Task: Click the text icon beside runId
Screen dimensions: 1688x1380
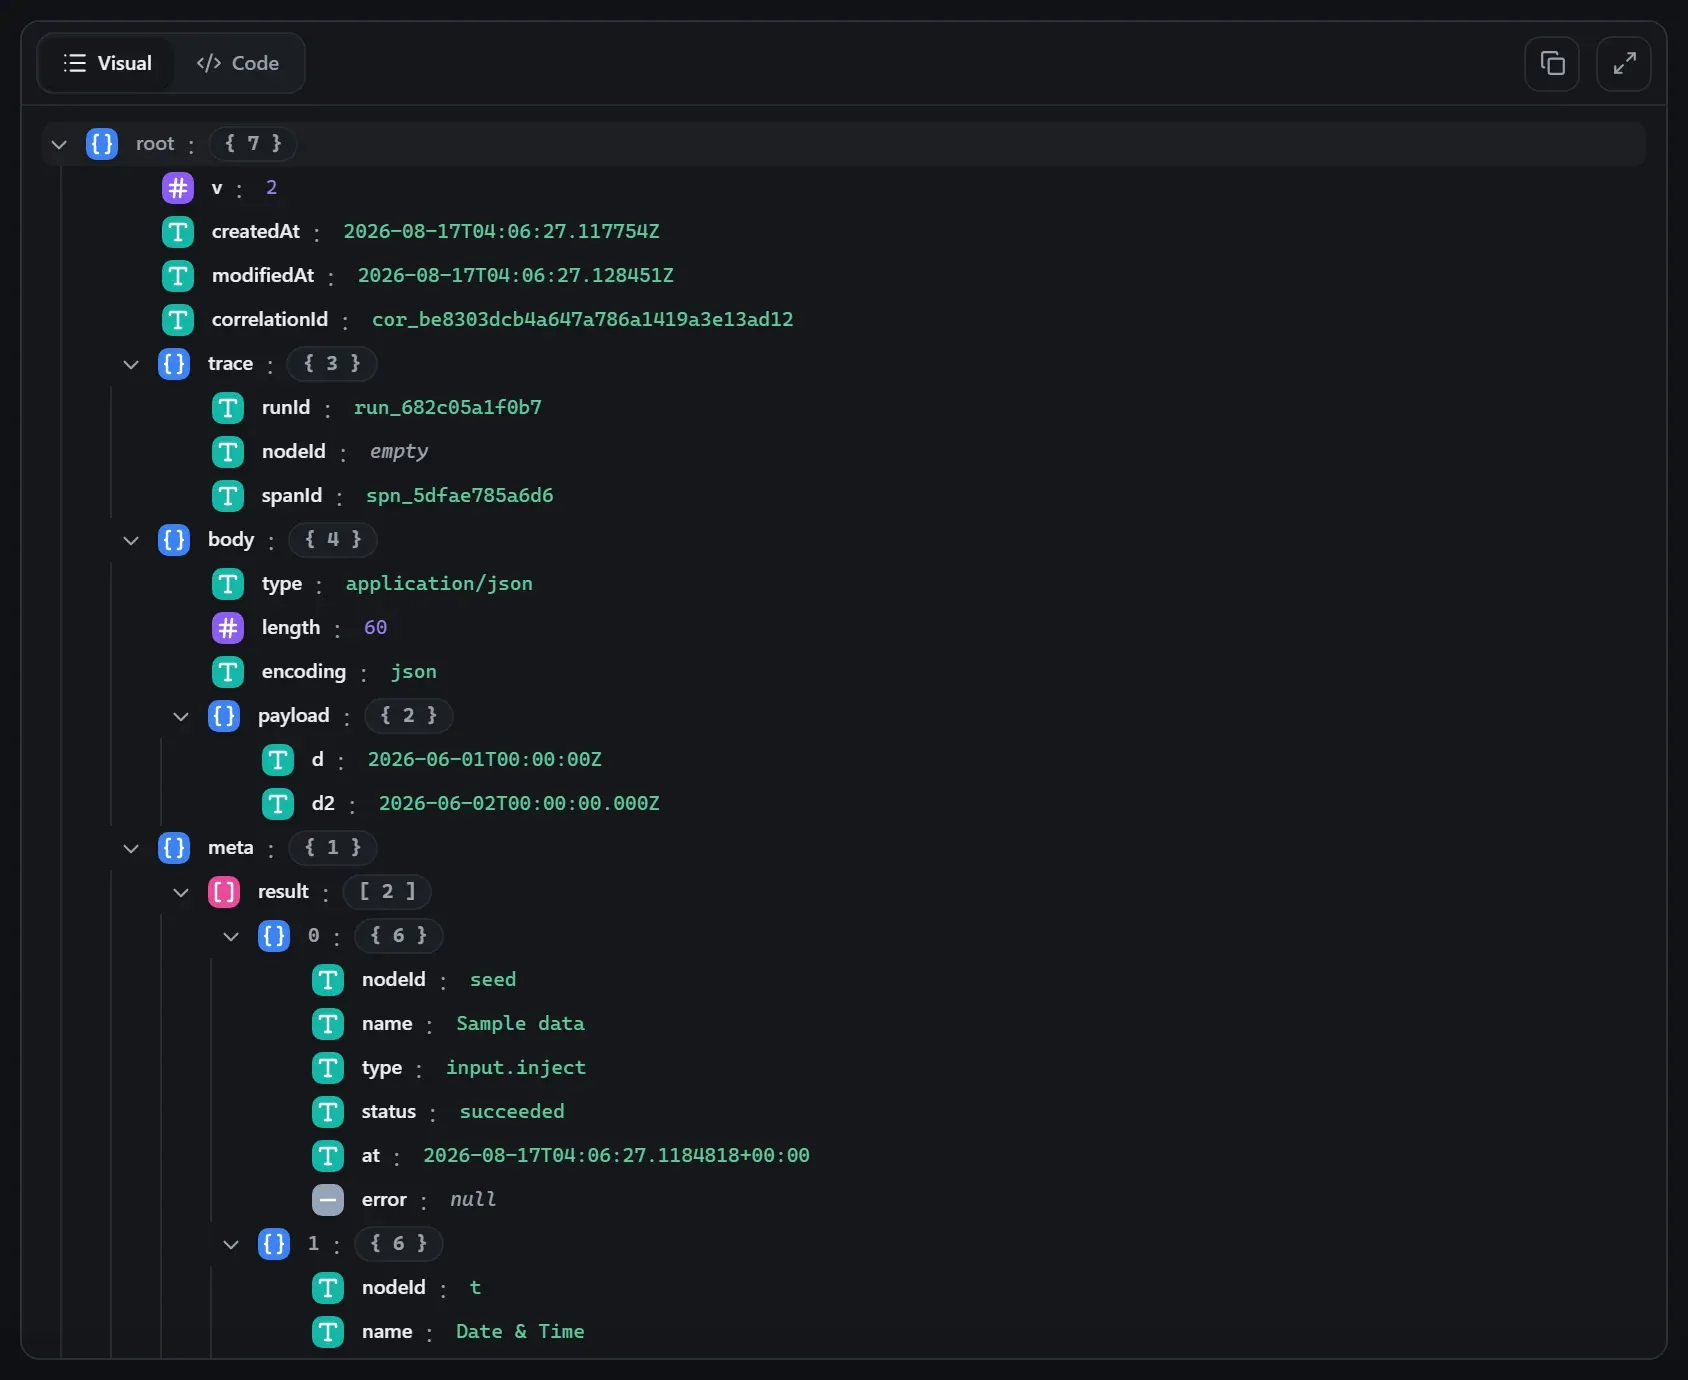Action: pyautogui.click(x=228, y=408)
